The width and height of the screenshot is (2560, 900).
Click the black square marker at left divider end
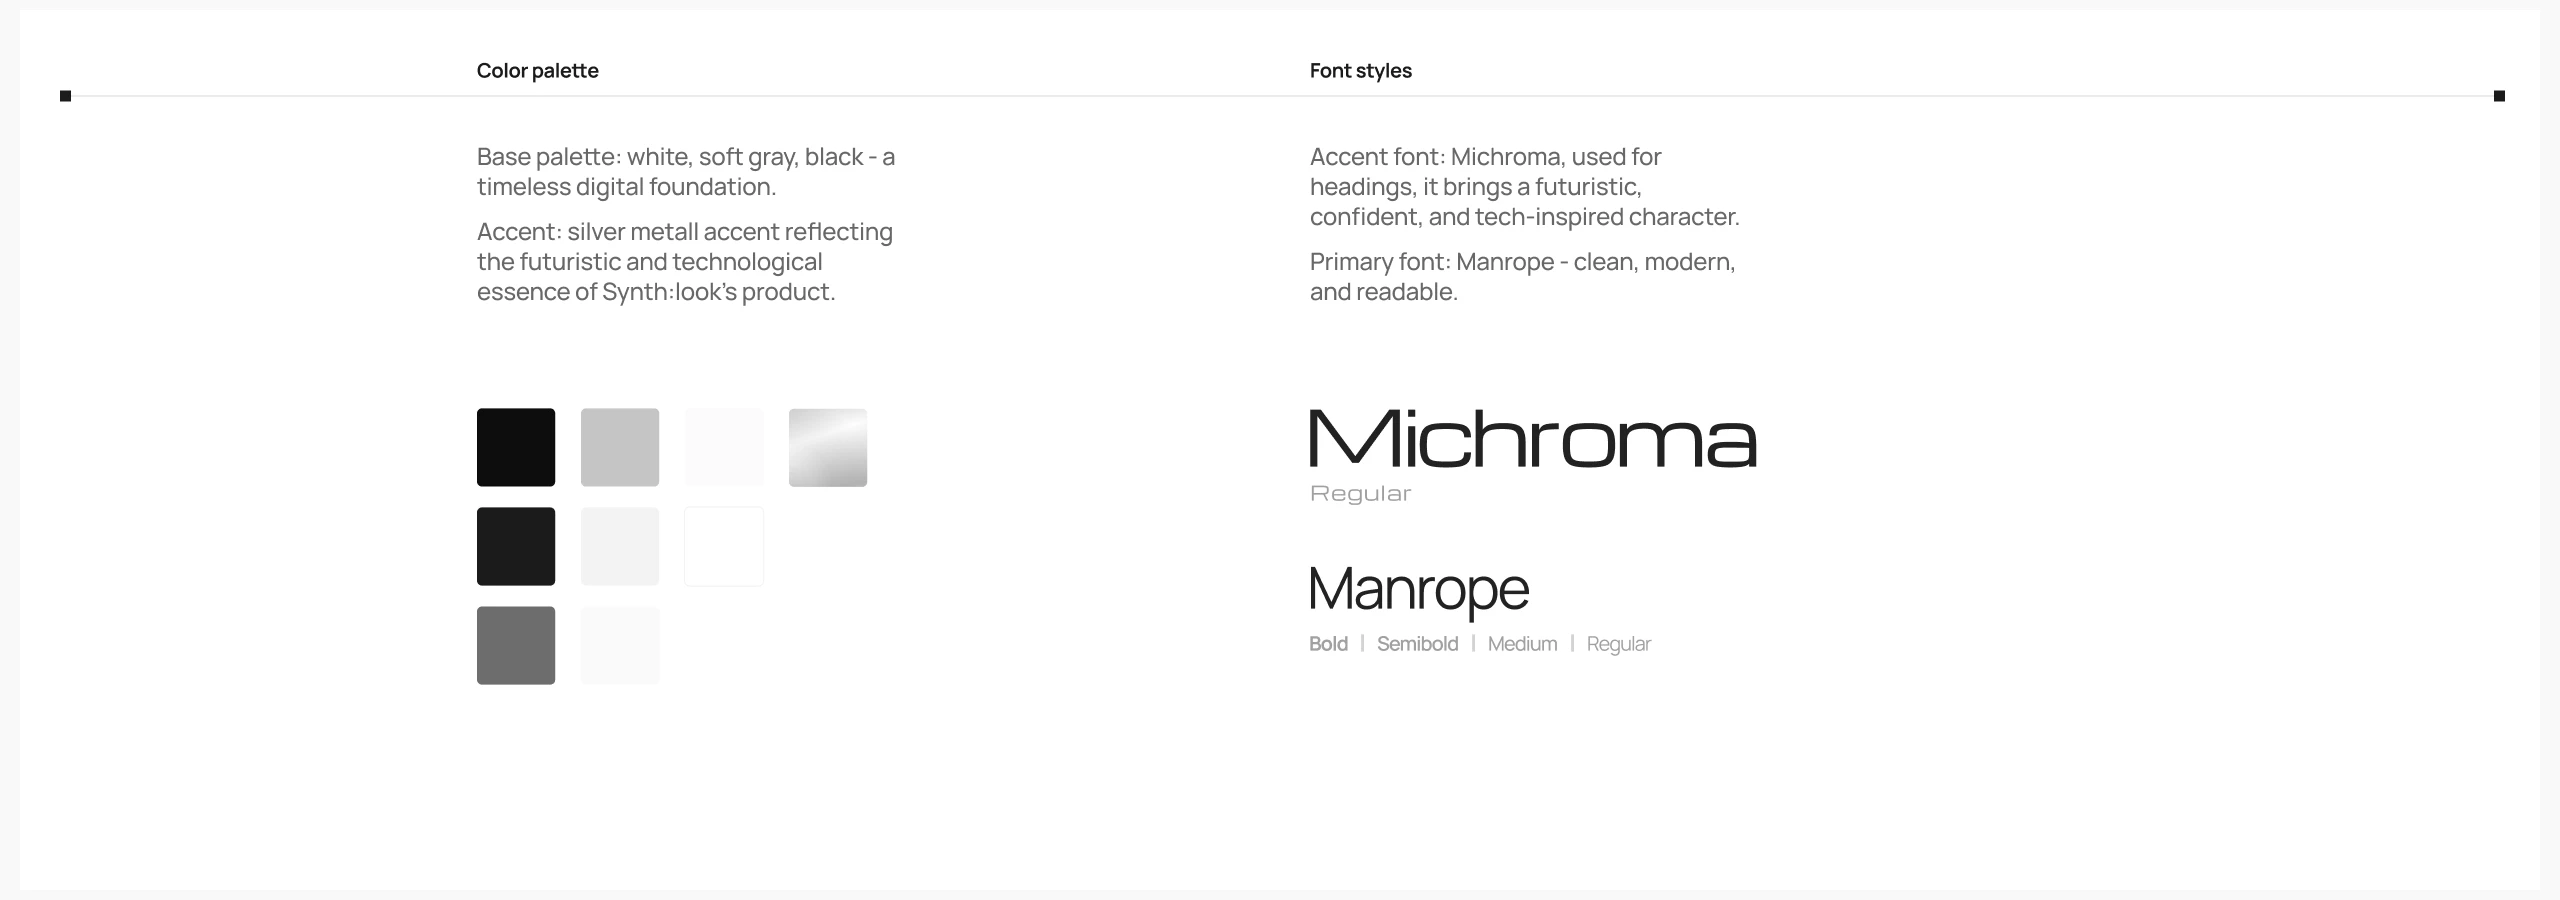pyautogui.click(x=66, y=96)
